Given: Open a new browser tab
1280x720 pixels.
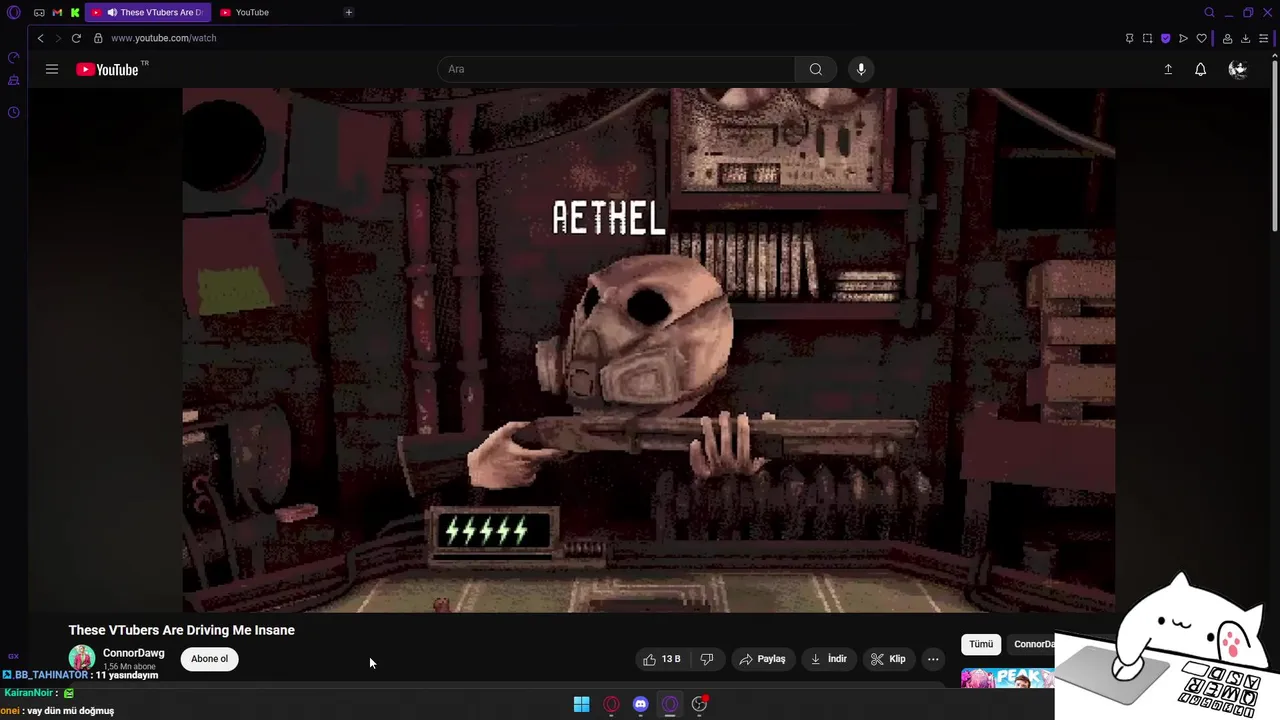Looking at the screenshot, I should point(348,12).
